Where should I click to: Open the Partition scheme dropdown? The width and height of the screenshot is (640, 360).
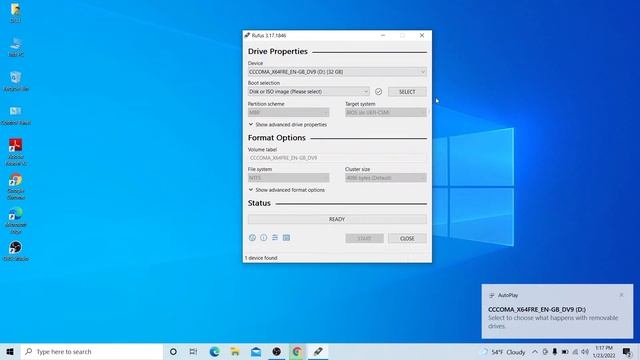click(288, 112)
